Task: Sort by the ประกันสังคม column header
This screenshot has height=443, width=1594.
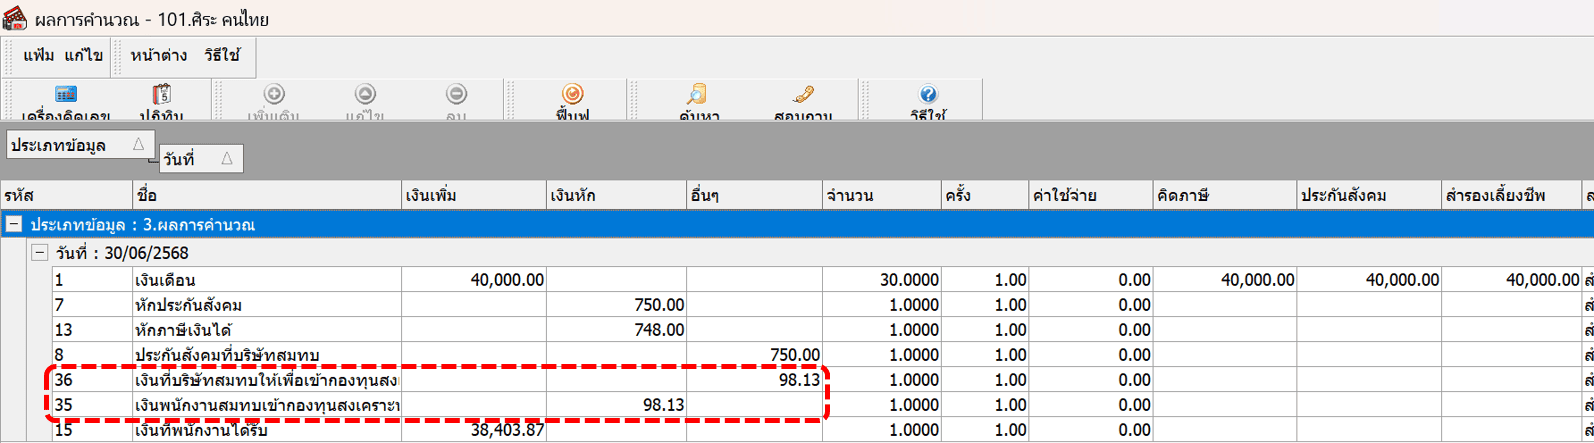Action: coord(1366,195)
